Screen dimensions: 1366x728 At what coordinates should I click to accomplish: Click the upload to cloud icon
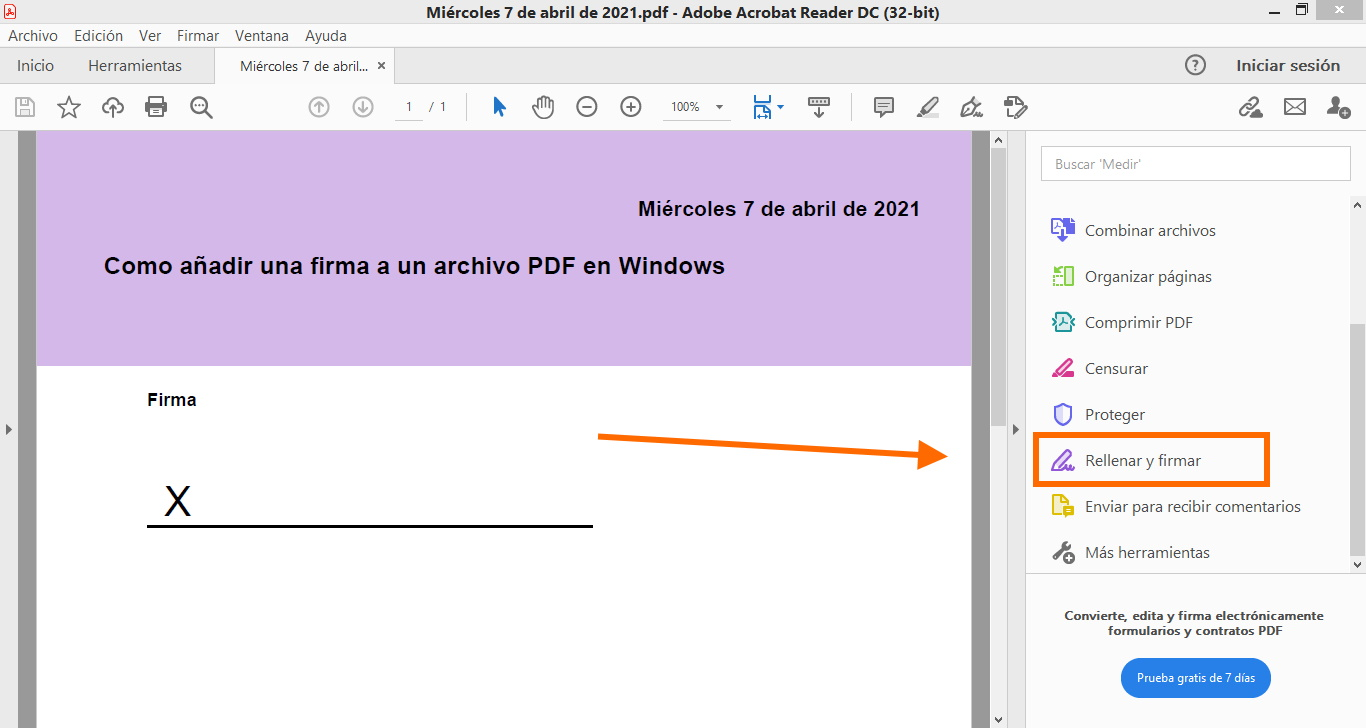113,107
